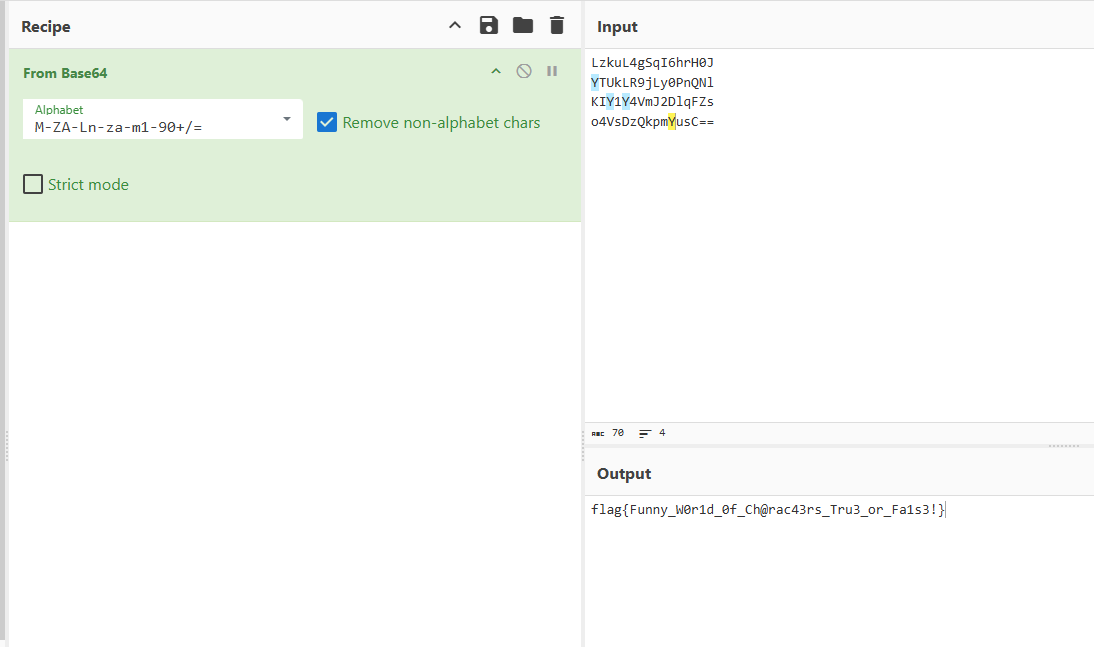Open the Alphabet dropdown arrow
This screenshot has height=647, width=1094.
point(287,119)
